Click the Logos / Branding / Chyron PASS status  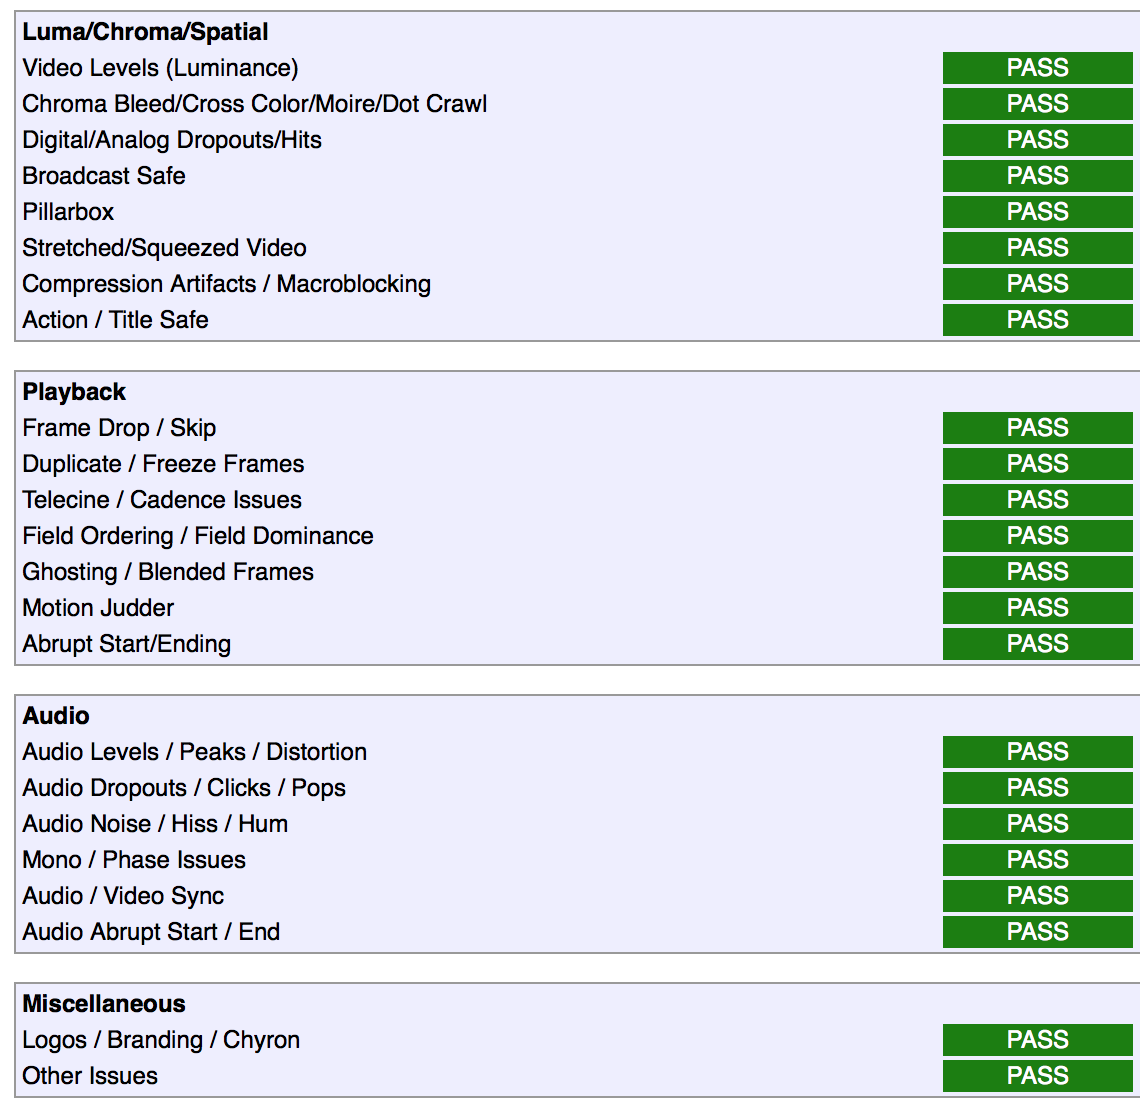tap(1037, 1040)
